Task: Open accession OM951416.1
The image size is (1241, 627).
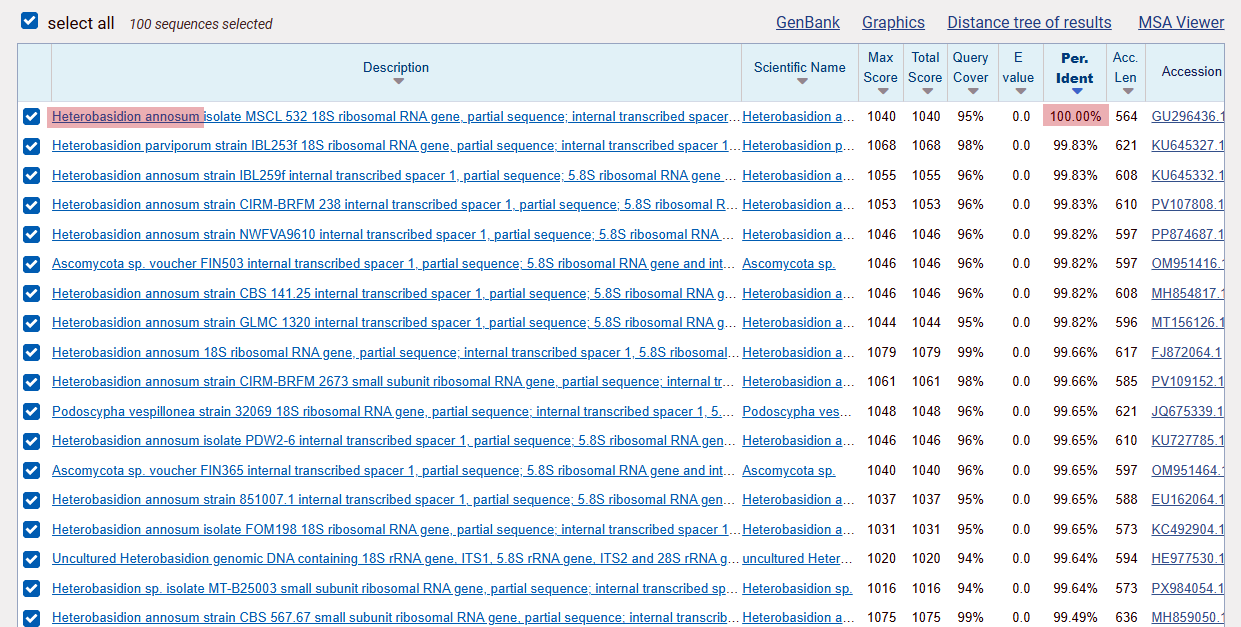Action: coord(1188,264)
